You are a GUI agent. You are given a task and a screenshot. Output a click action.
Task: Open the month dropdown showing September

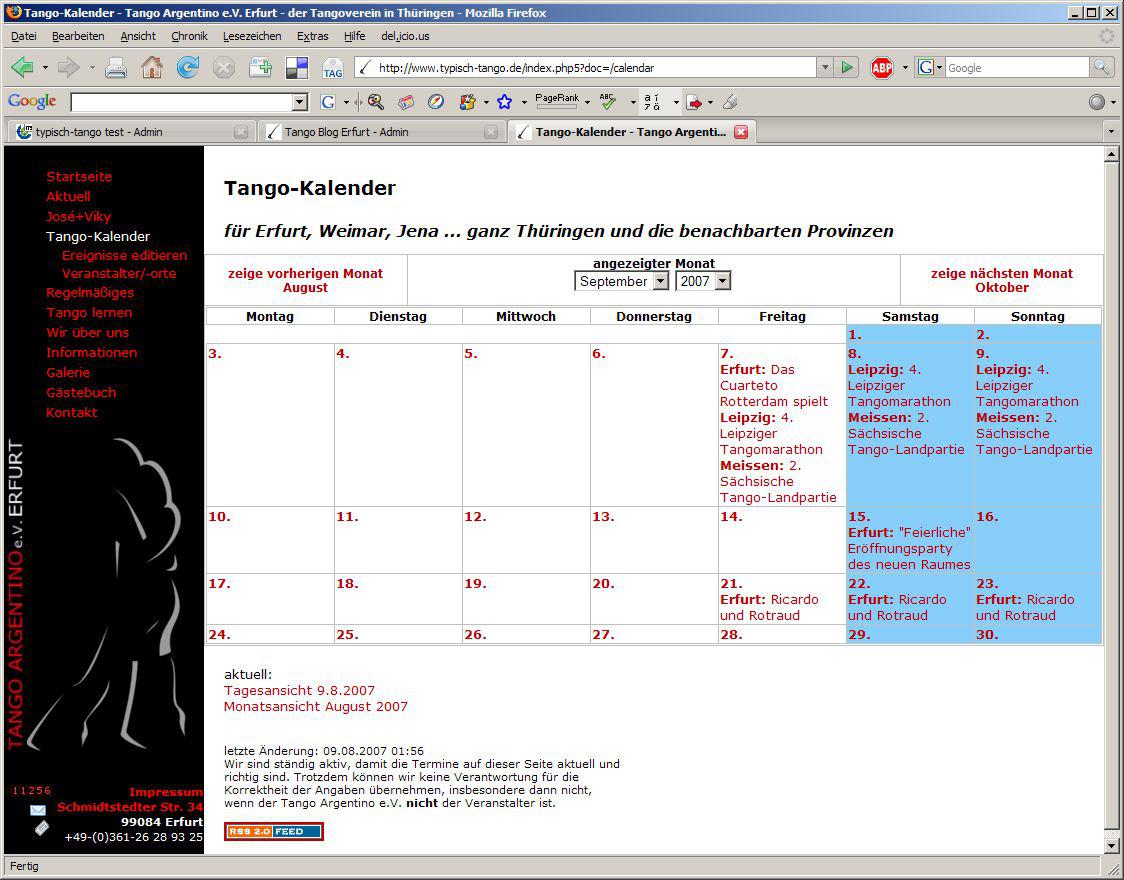coord(621,282)
